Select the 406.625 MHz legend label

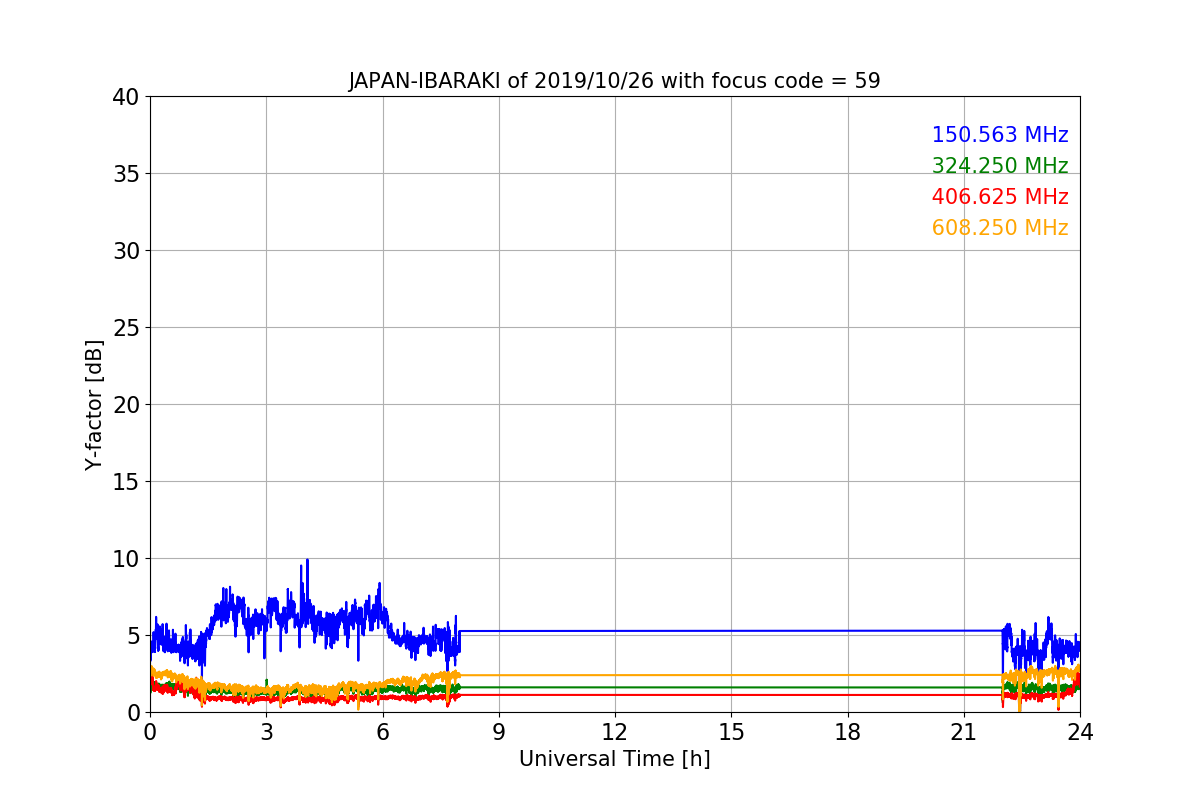pos(1000,197)
